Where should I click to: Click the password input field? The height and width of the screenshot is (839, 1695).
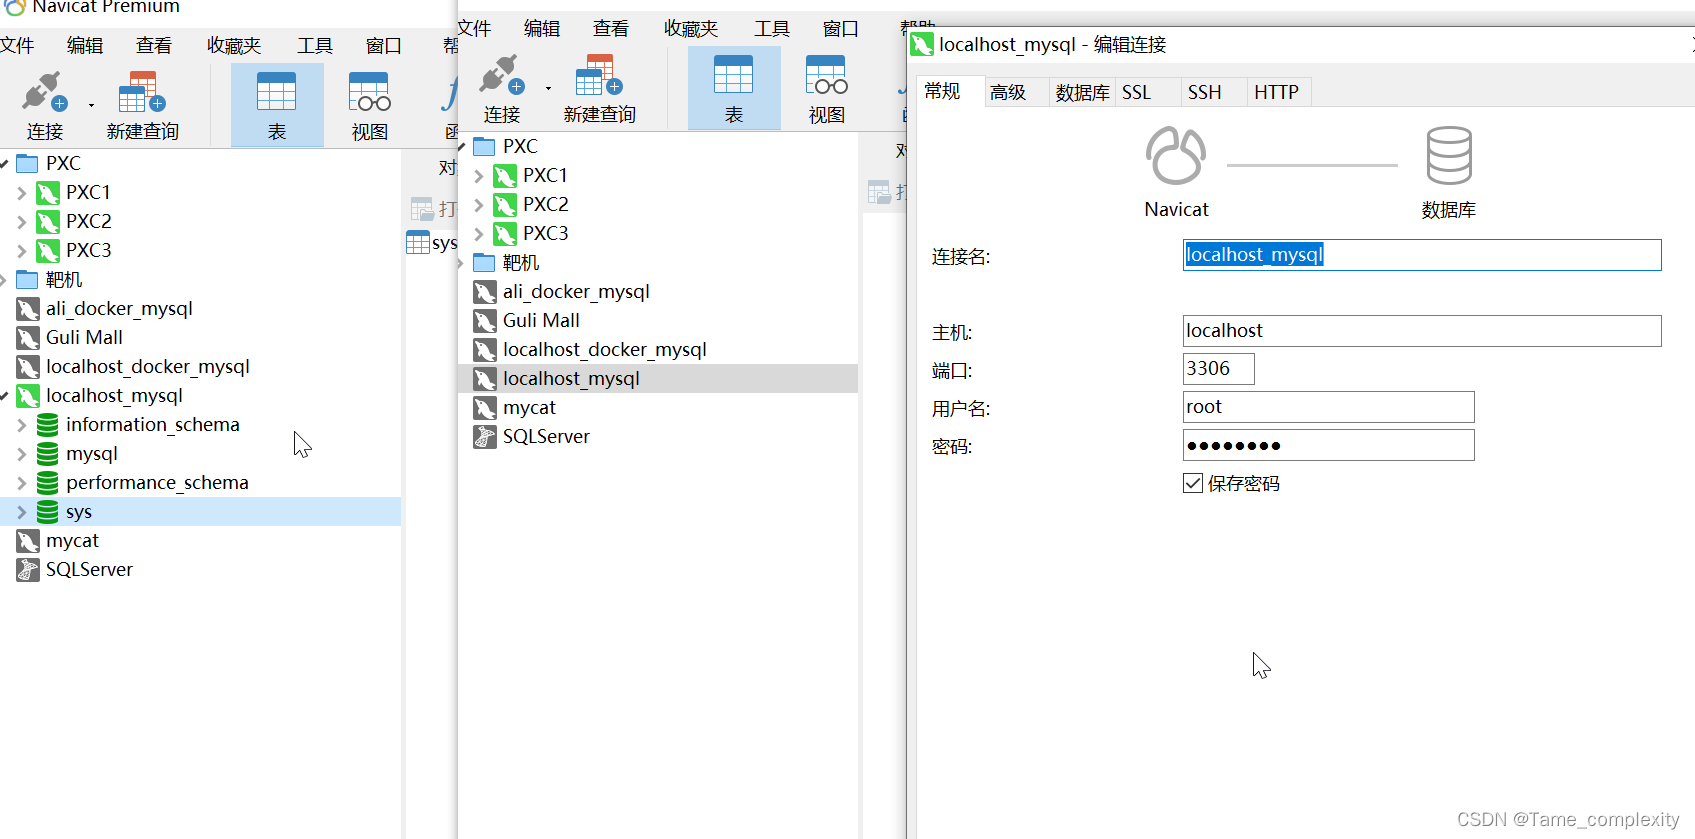tap(1328, 445)
